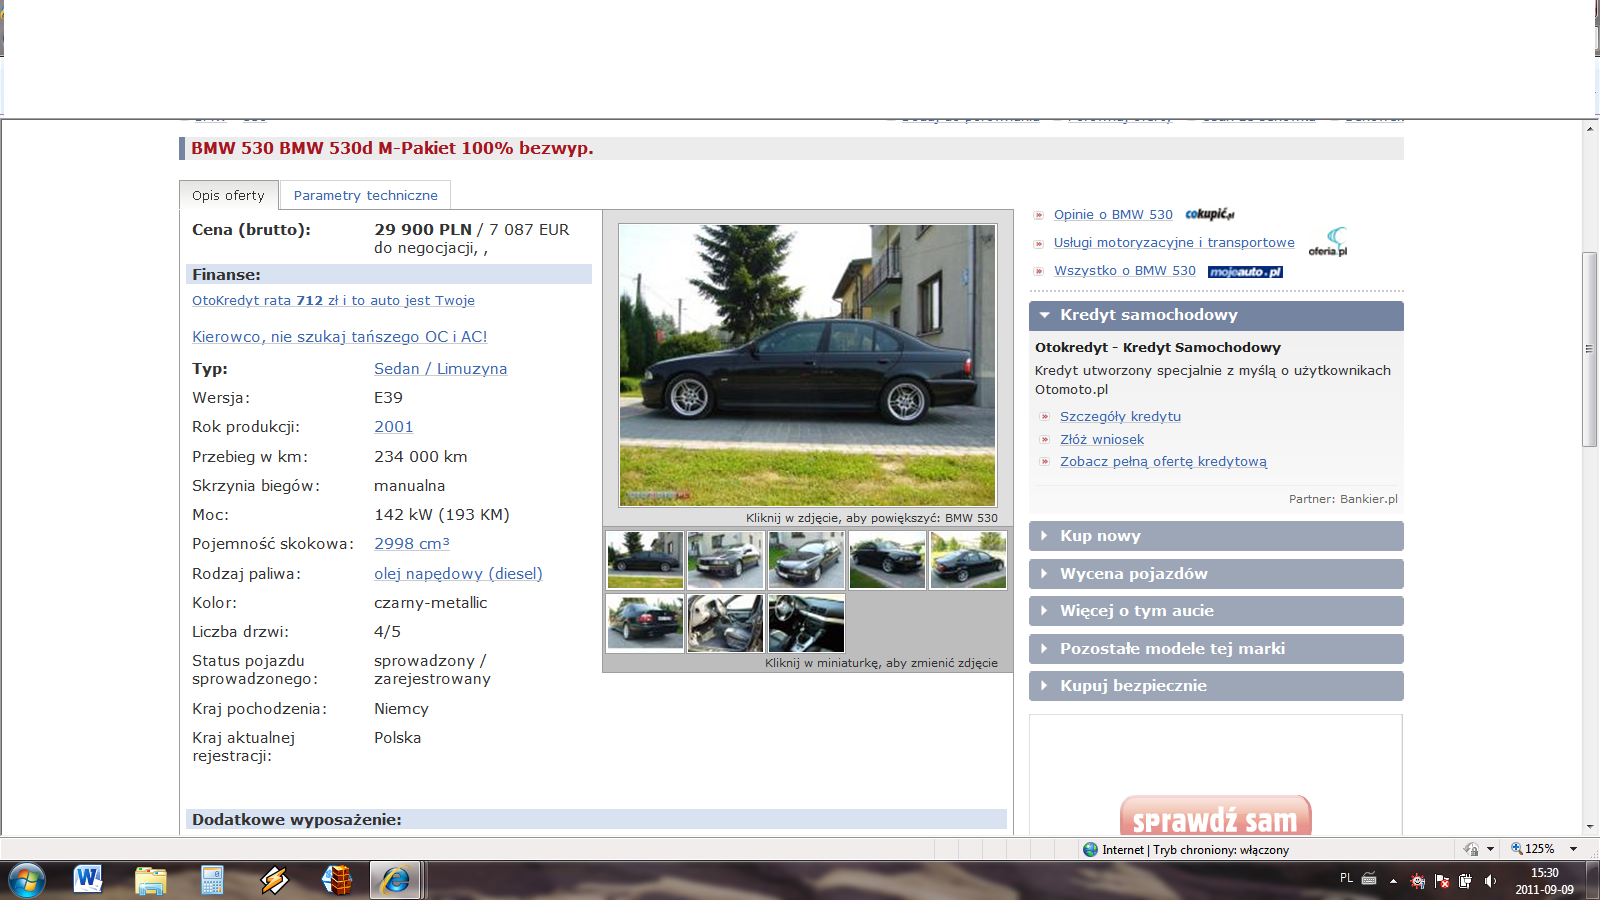Click the 142 kW (193 KM) power value
This screenshot has width=1600, height=900.
442,514
